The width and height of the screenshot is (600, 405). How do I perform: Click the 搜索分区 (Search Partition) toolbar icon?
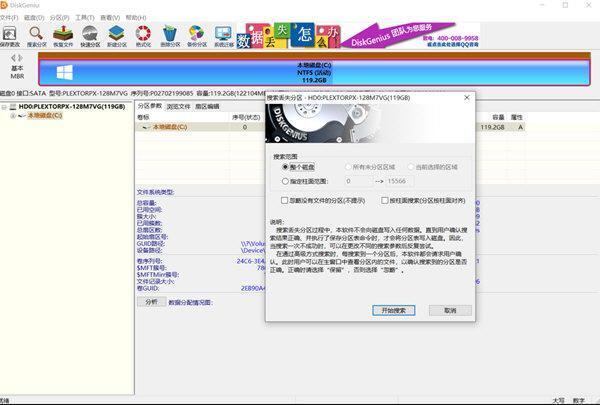[x=36, y=38]
